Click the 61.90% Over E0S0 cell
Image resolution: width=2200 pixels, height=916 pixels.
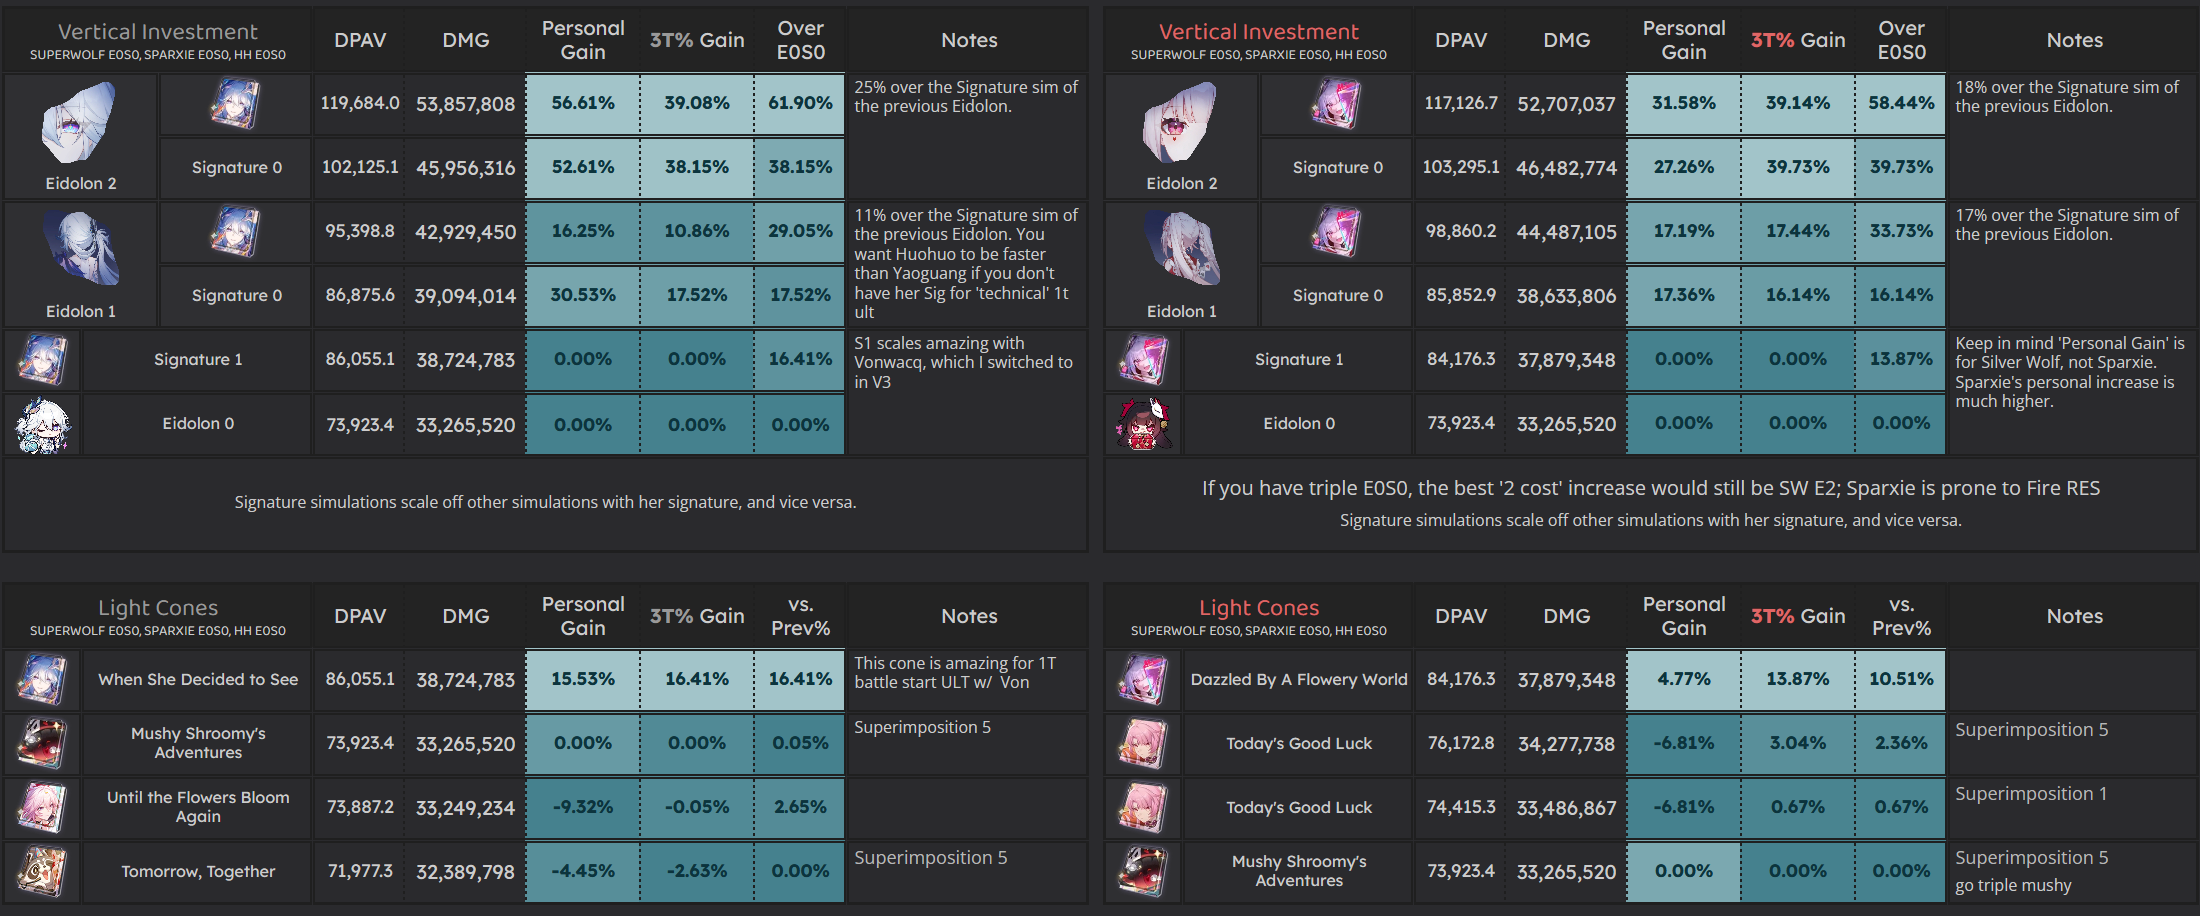pyautogui.click(x=800, y=103)
